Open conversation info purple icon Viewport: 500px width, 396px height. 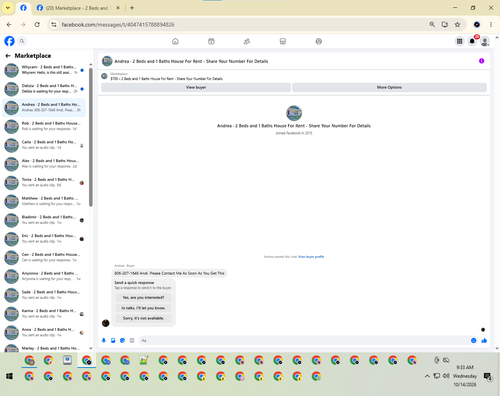pyautogui.click(x=481, y=61)
